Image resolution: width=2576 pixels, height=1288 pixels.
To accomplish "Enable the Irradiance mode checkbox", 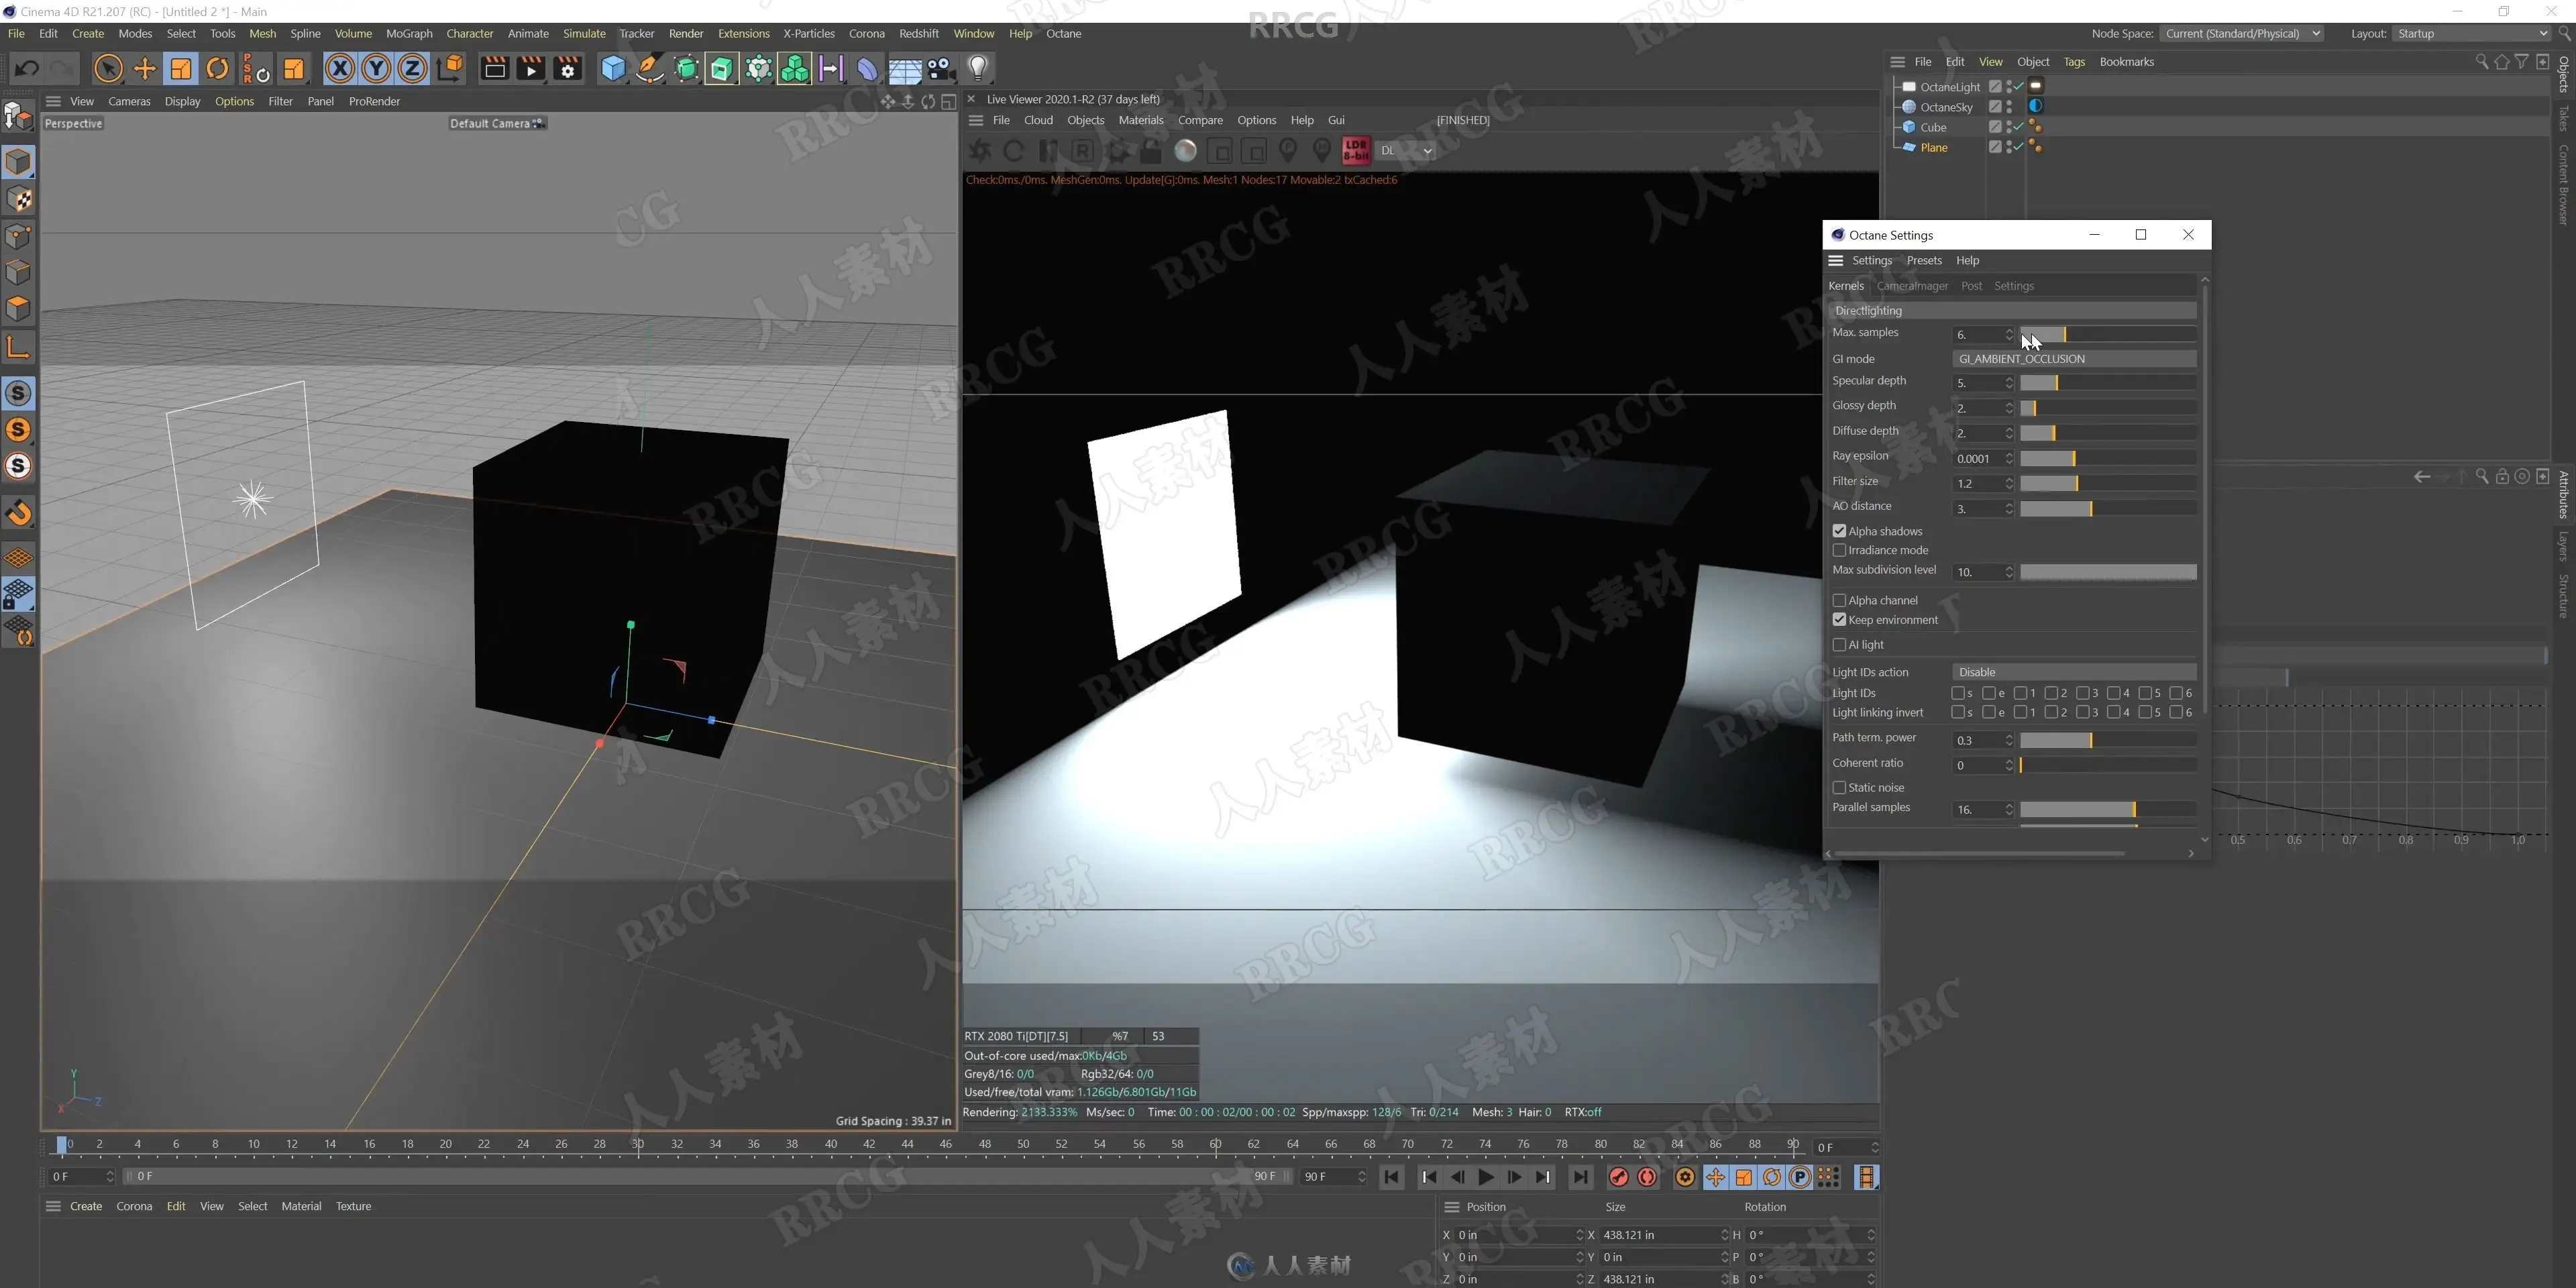I will (x=1839, y=550).
